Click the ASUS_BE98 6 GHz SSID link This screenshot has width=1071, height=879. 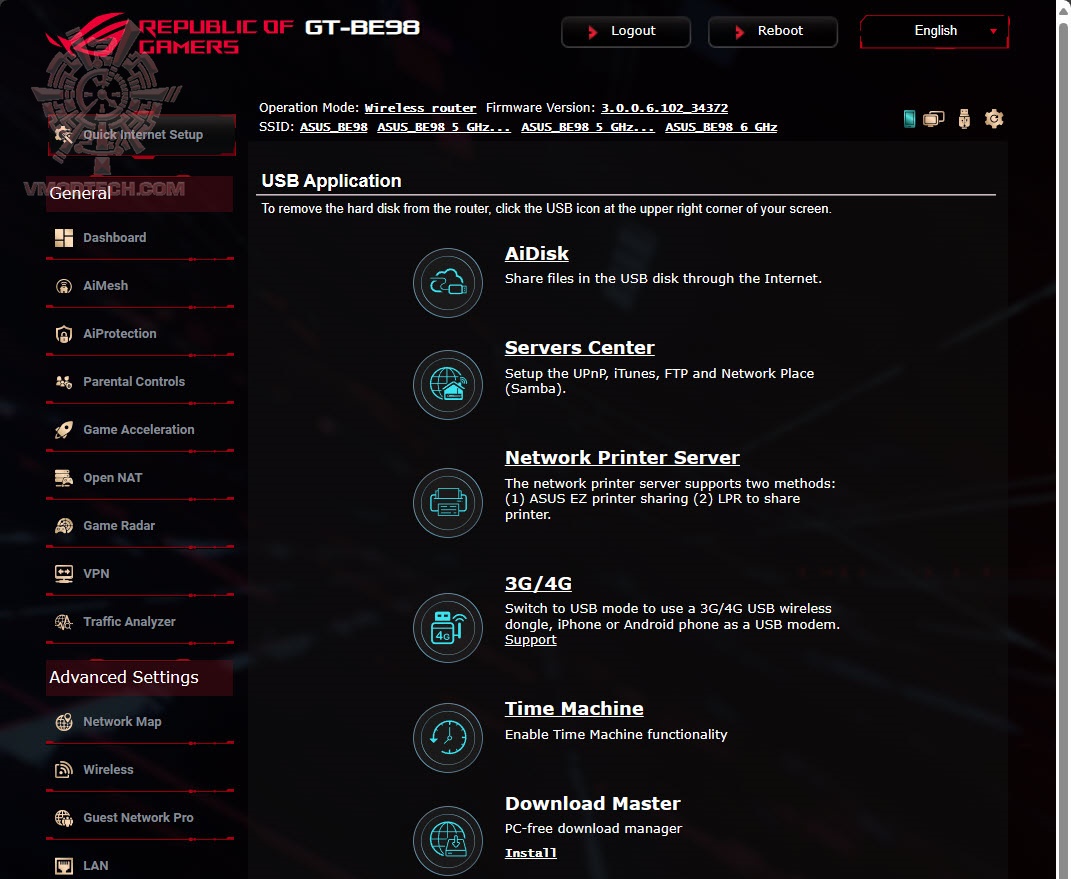coord(721,127)
